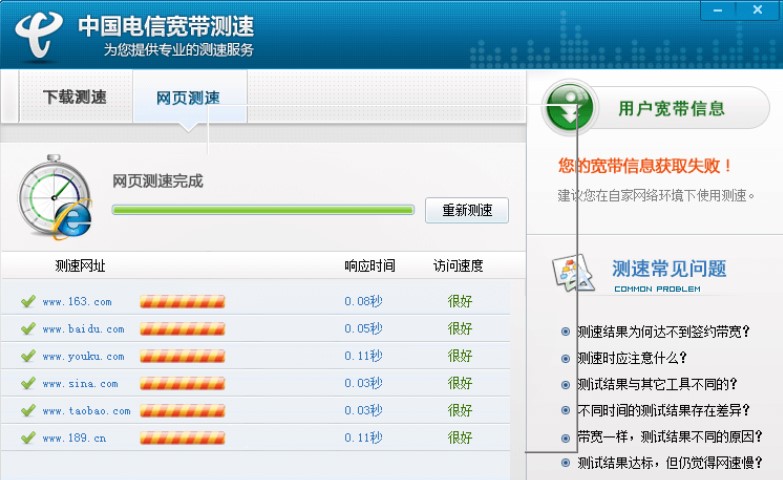783x480 pixels.
Task: Open FAQ 测试结果达标，但仍觉得网速慢？
Action: pyautogui.click(x=670, y=463)
